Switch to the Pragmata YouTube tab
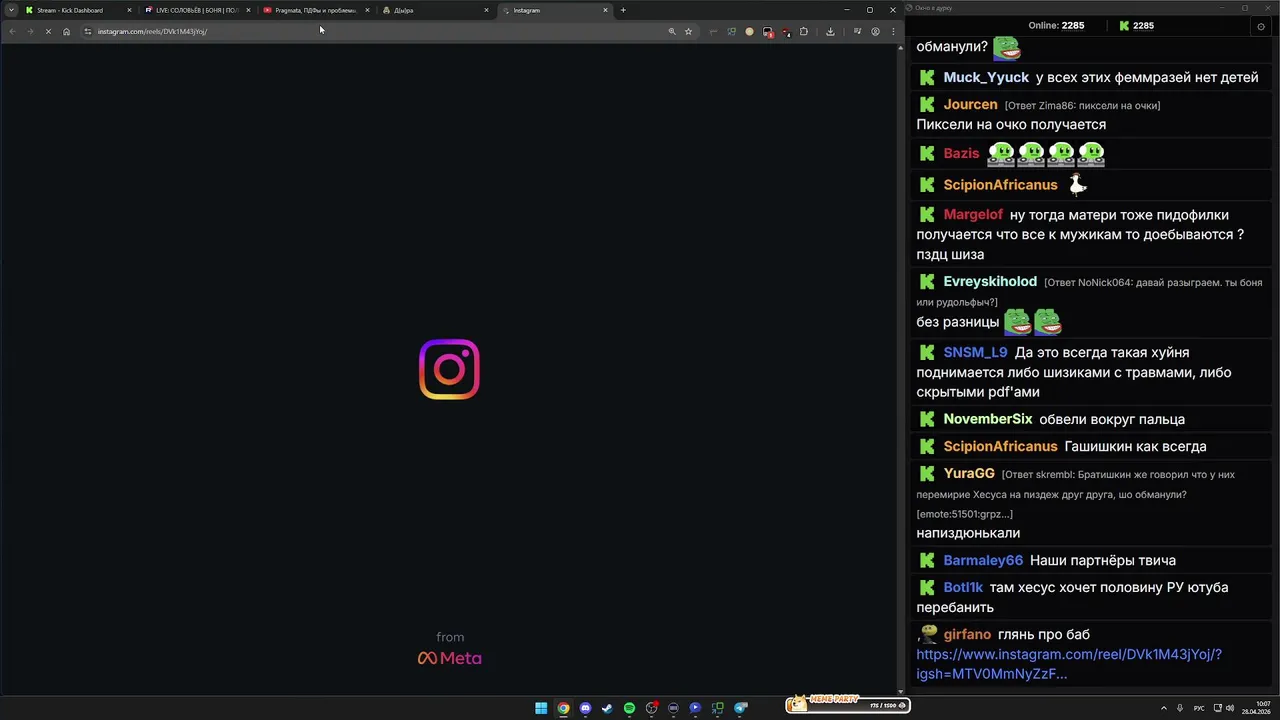 click(316, 10)
